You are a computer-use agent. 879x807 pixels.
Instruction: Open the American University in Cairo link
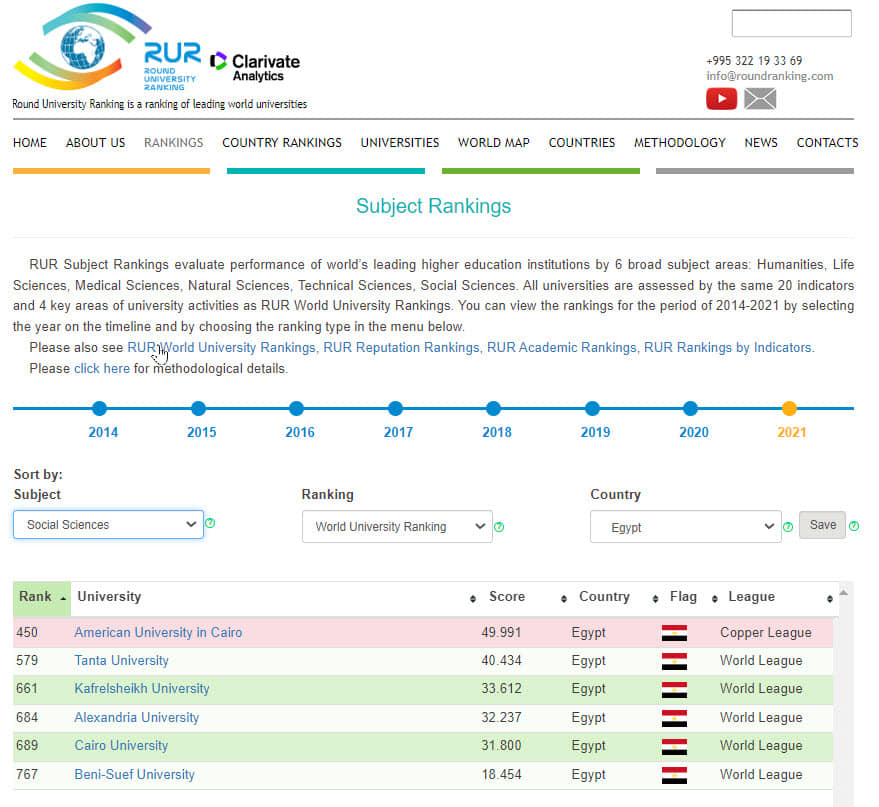(x=158, y=633)
